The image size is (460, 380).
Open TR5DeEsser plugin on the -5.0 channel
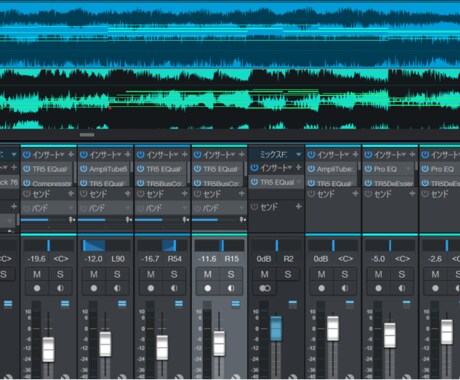pyautogui.click(x=393, y=183)
